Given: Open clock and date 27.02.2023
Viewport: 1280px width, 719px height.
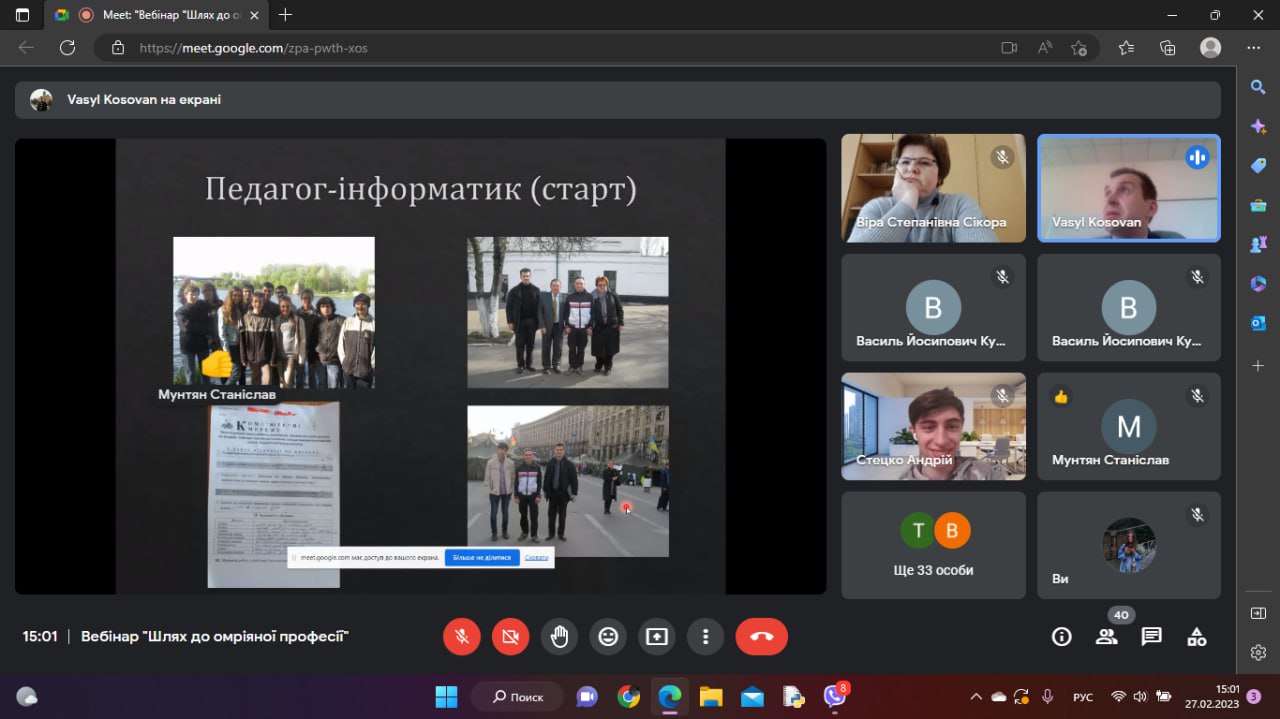Looking at the screenshot, I should 1212,696.
